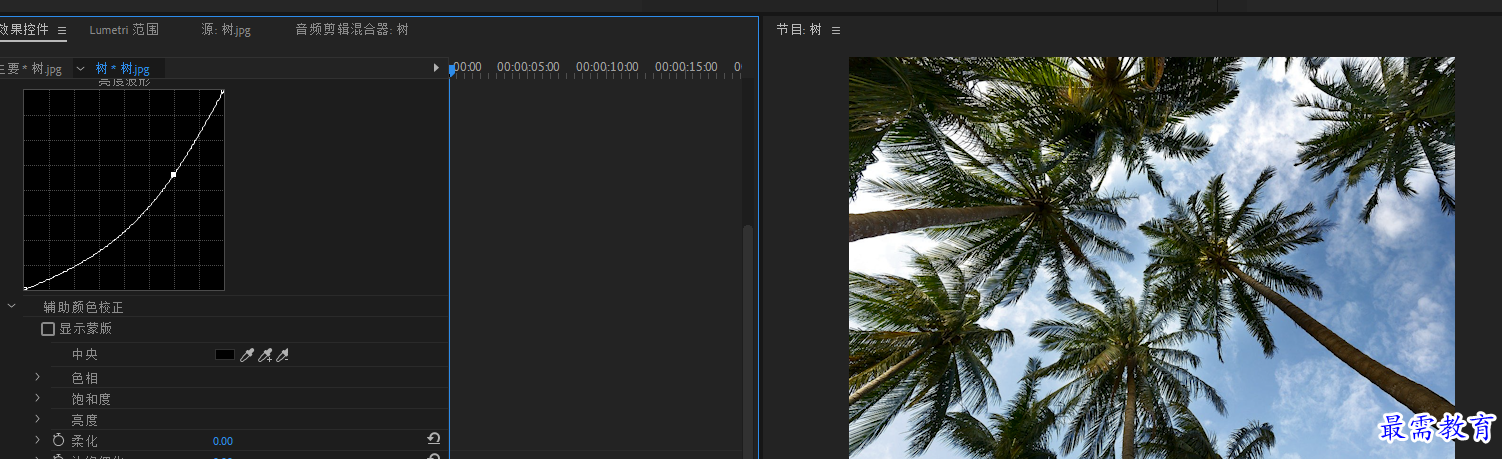Screen dimensions: 1502x459
Task: Click the 柔化 value 0.00
Action: tap(222, 441)
